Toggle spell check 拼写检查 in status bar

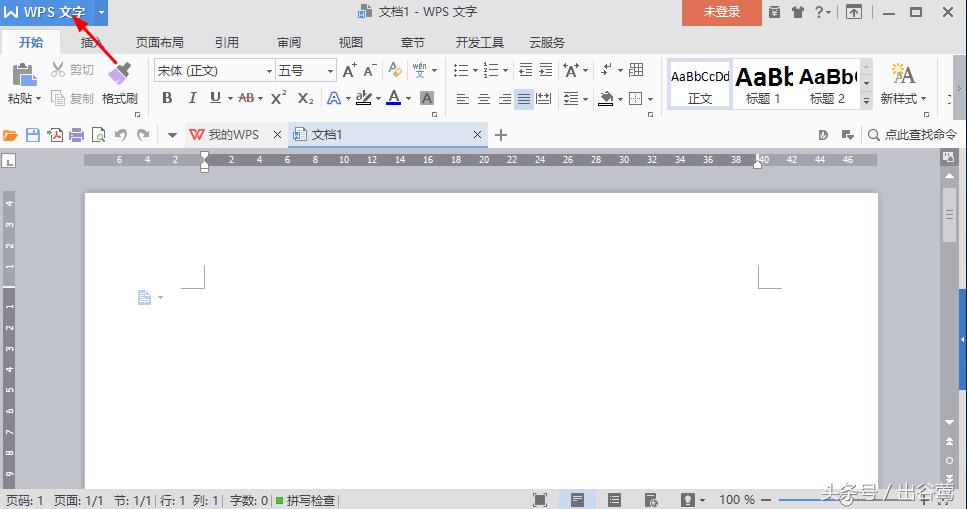point(305,500)
